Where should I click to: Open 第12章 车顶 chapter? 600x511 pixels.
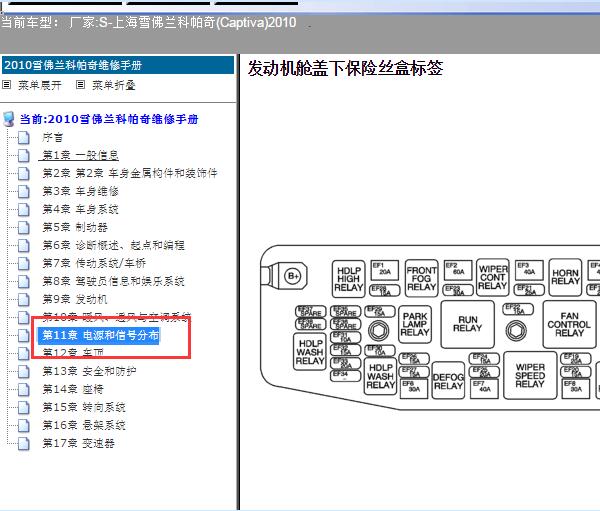tap(73, 353)
